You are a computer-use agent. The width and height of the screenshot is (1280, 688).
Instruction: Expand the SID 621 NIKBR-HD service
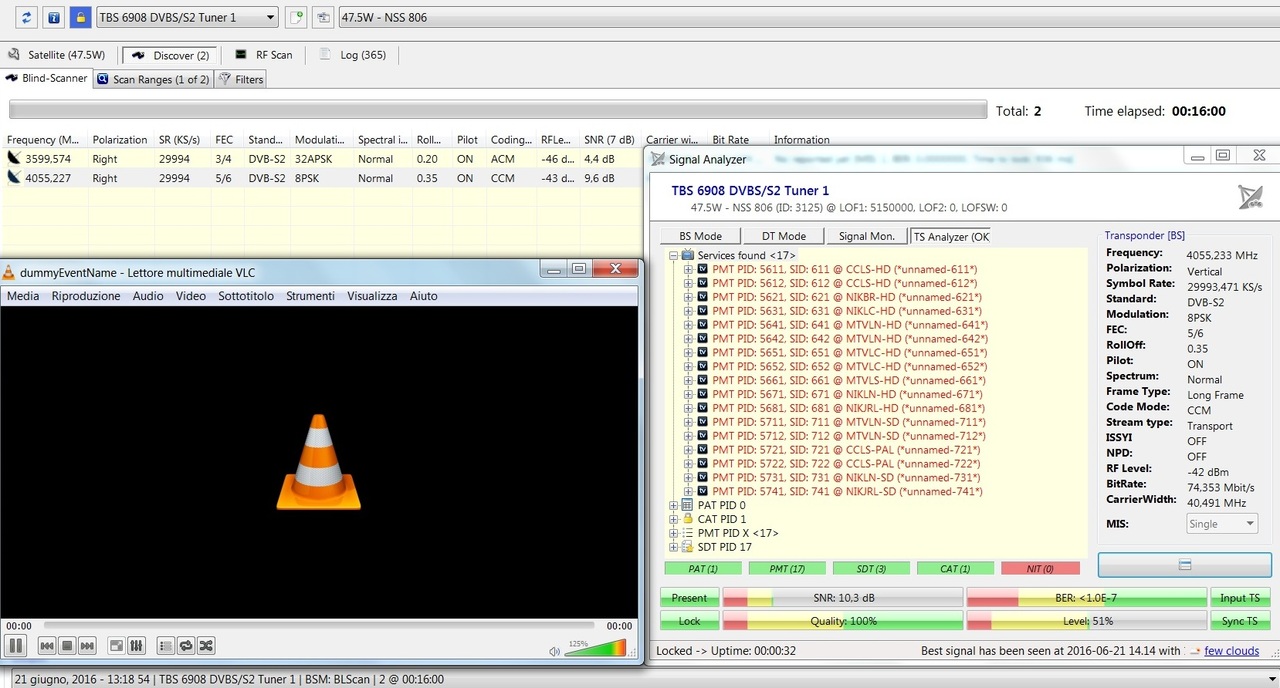[x=688, y=297]
